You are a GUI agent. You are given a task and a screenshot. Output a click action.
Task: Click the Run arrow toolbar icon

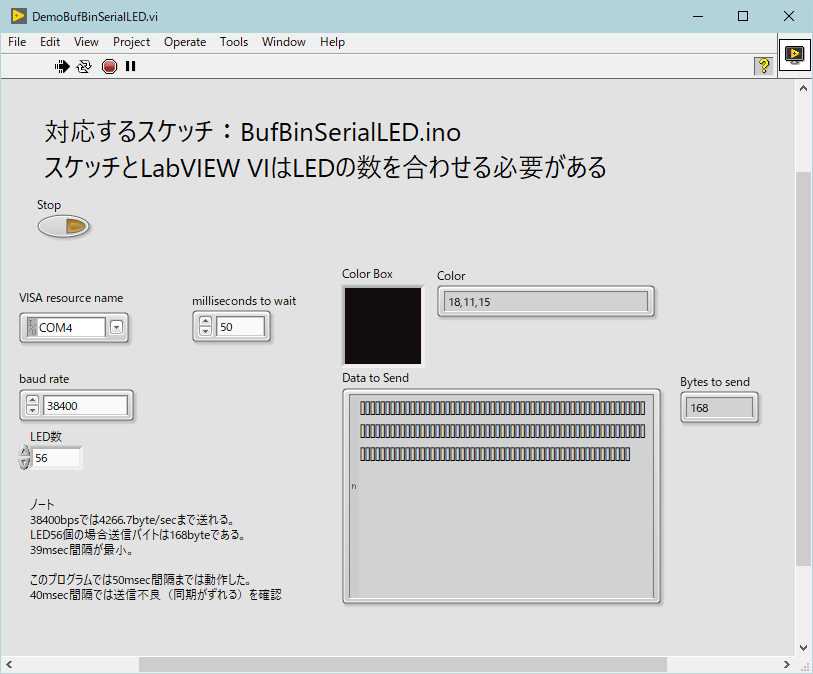(x=62, y=66)
